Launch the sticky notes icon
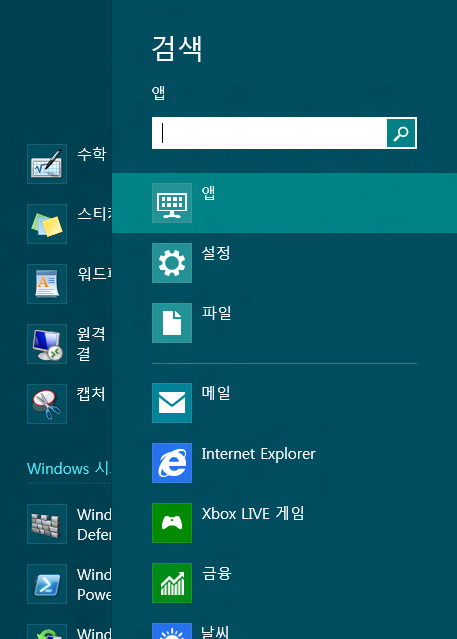 pos(47,224)
